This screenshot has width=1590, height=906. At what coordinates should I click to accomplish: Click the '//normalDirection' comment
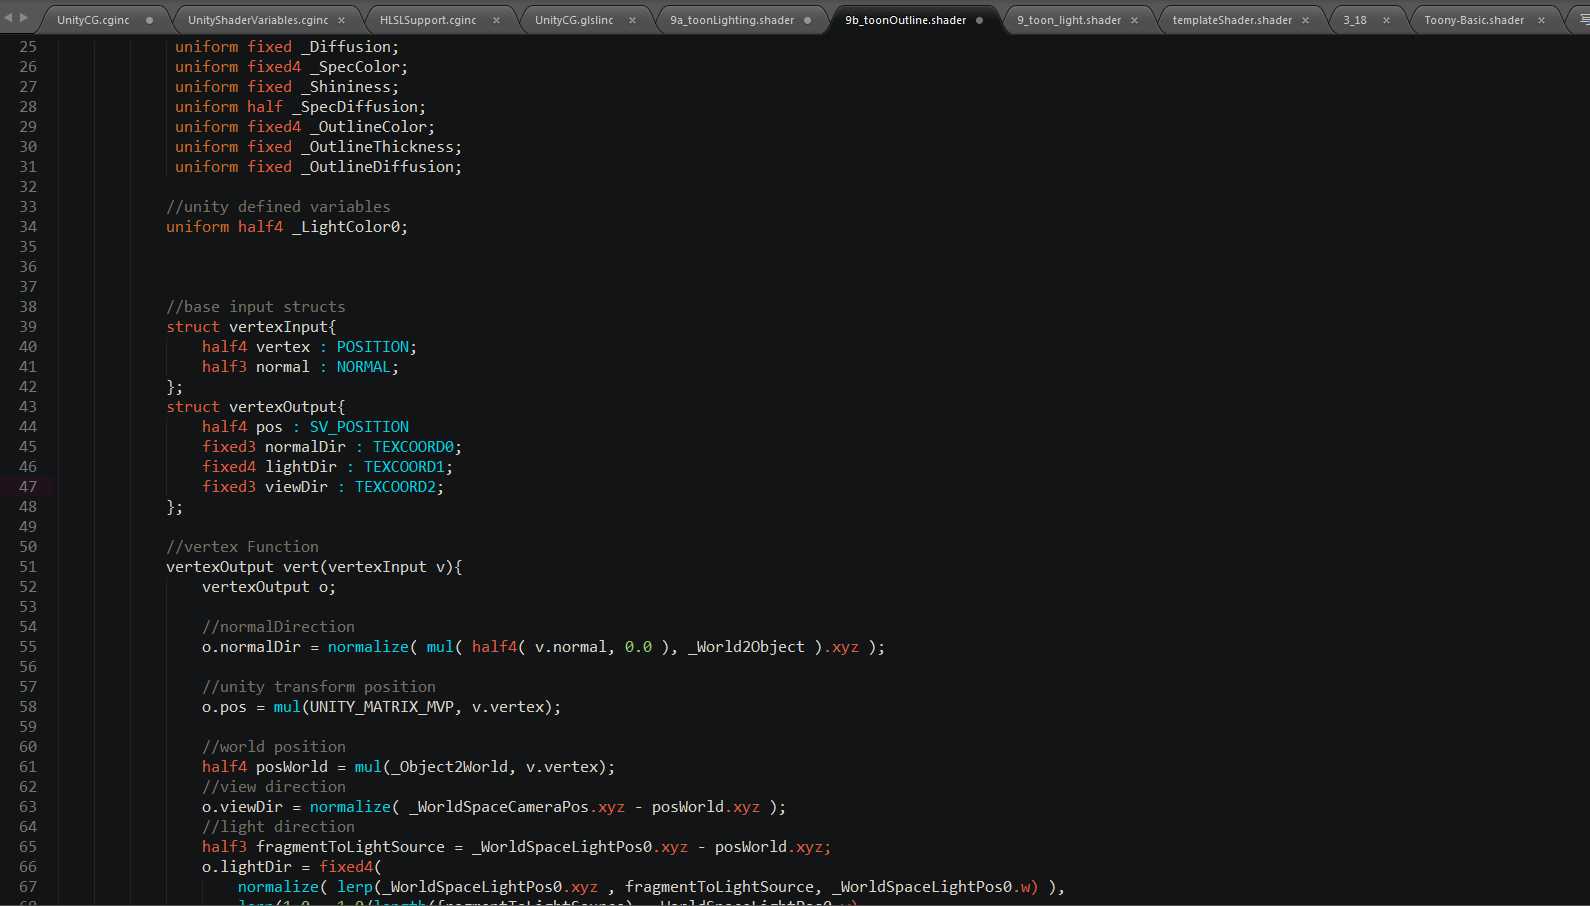(x=278, y=627)
